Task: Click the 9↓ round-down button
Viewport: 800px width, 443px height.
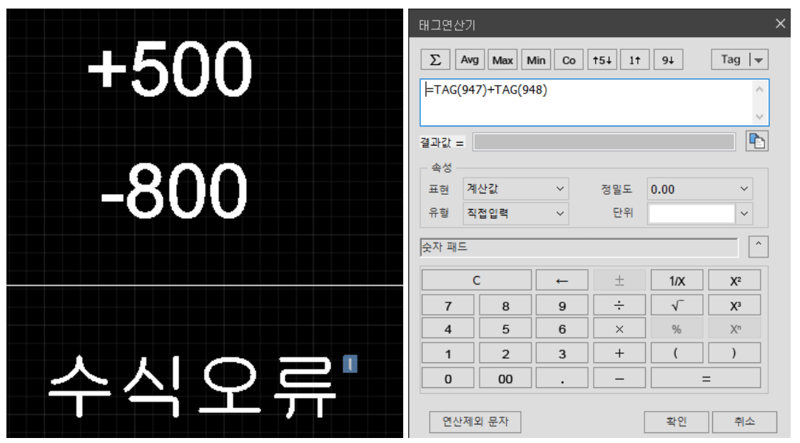Action: pos(668,60)
